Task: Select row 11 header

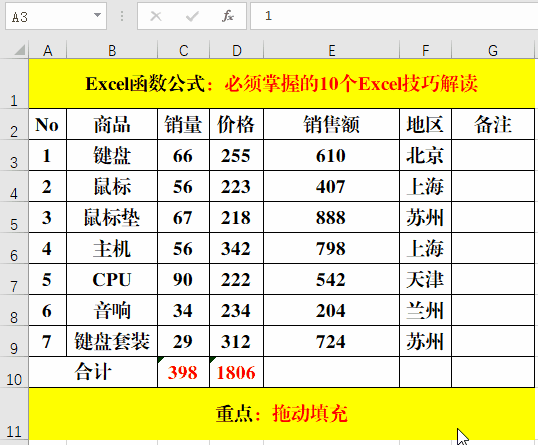Action: click(x=14, y=414)
